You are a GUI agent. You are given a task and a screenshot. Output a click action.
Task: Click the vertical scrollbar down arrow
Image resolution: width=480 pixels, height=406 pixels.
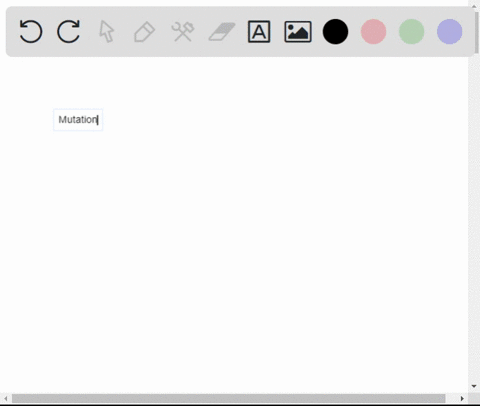click(474, 386)
